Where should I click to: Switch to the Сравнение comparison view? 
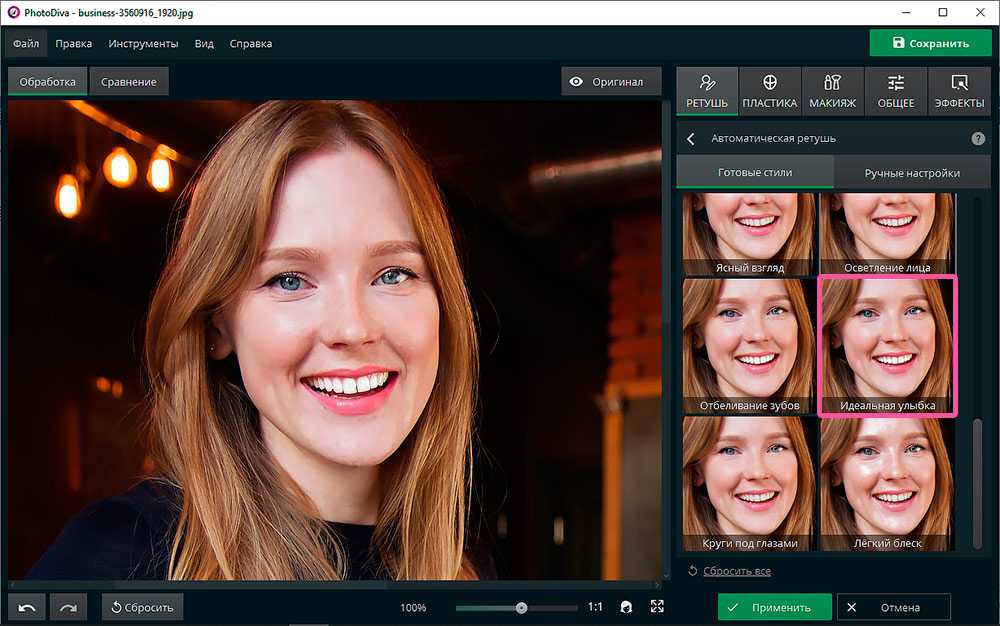pos(128,82)
